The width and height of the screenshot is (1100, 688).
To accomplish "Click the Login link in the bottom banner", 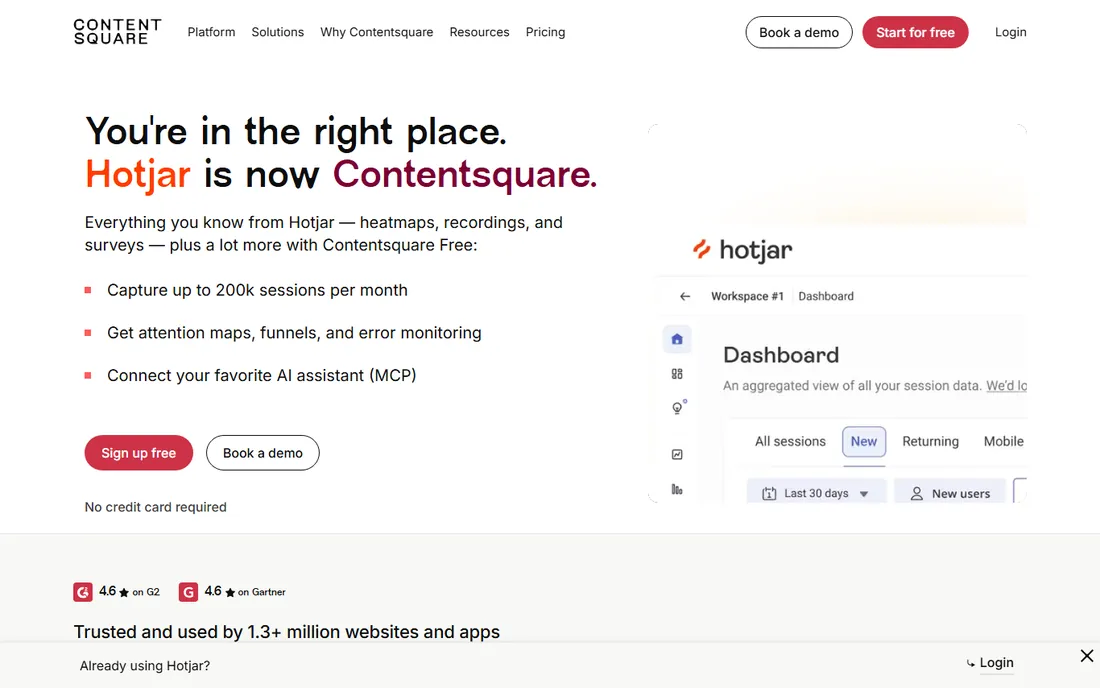I will click(x=996, y=663).
